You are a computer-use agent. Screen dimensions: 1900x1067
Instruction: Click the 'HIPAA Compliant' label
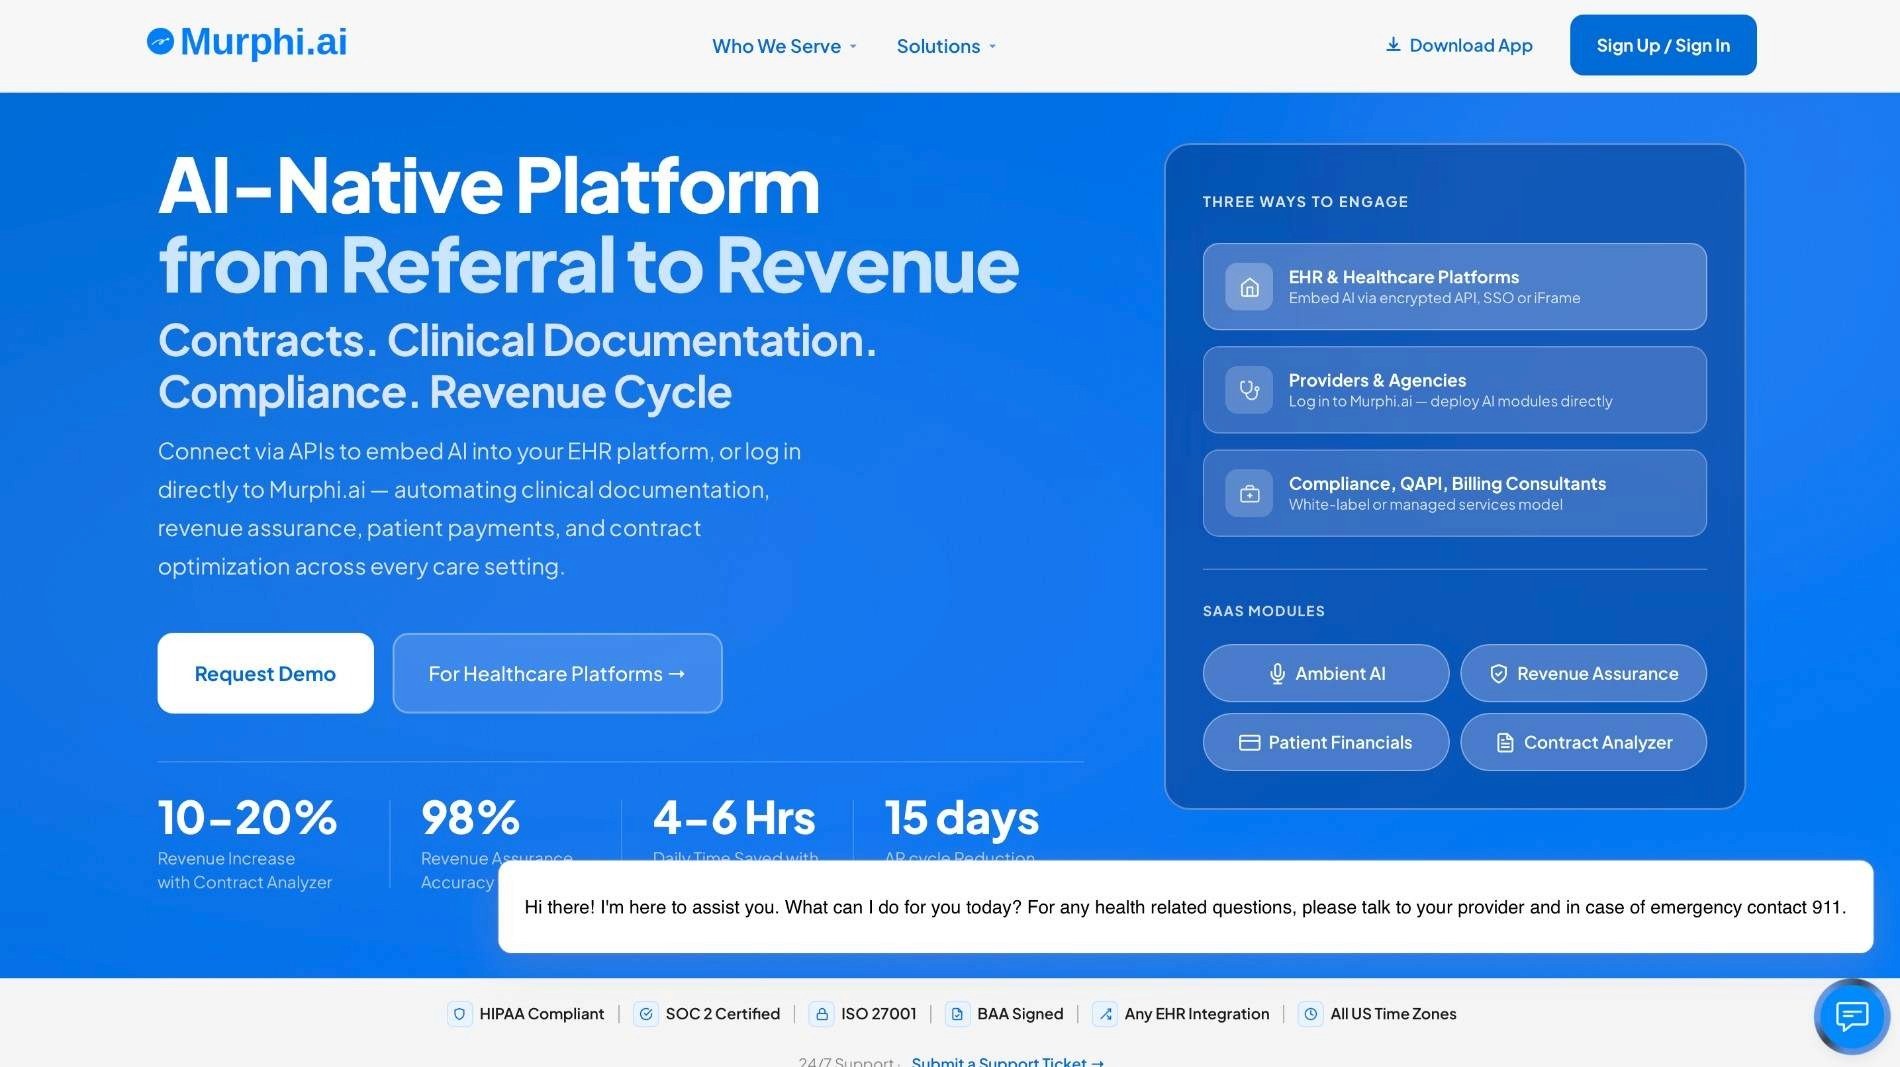tap(542, 1014)
